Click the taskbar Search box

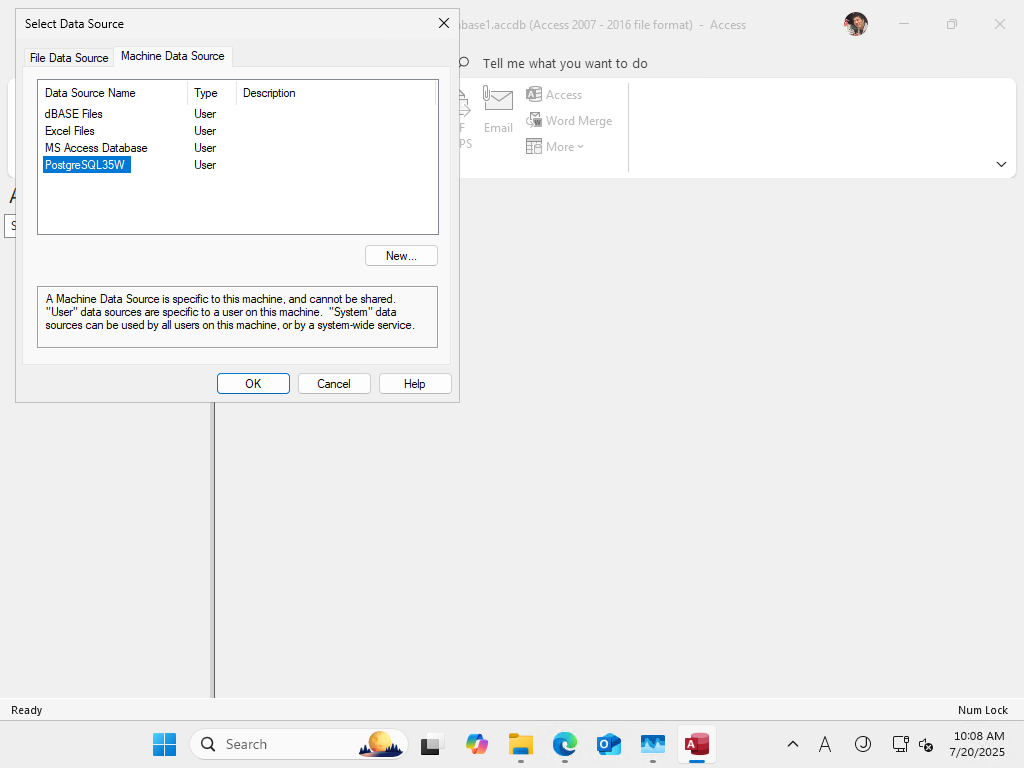[x=299, y=744]
